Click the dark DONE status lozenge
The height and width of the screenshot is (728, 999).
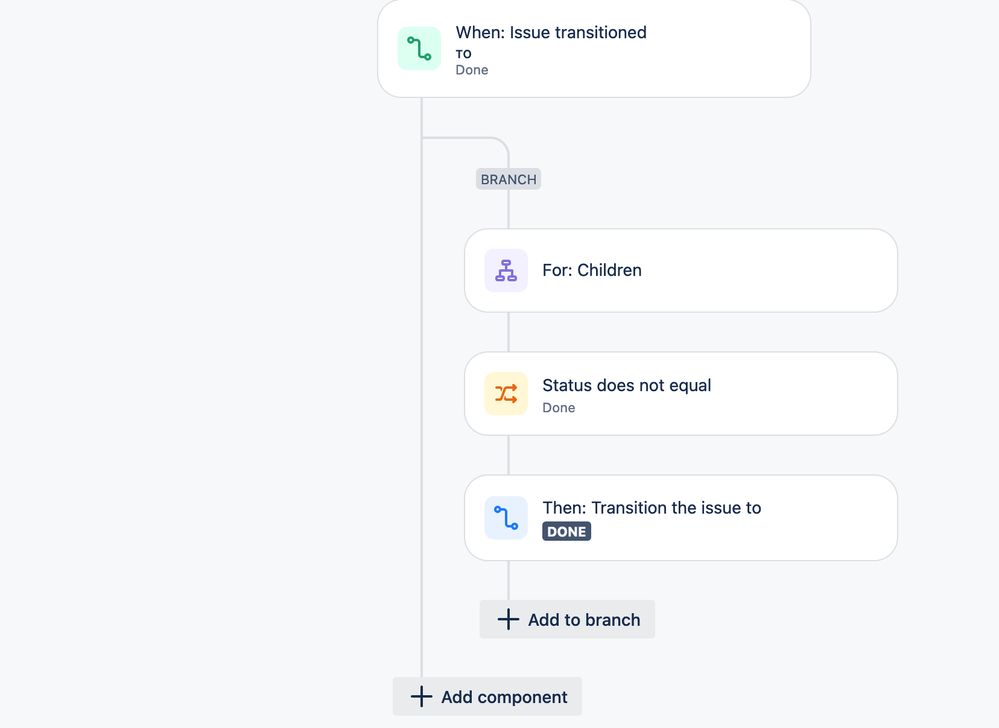[x=566, y=531]
